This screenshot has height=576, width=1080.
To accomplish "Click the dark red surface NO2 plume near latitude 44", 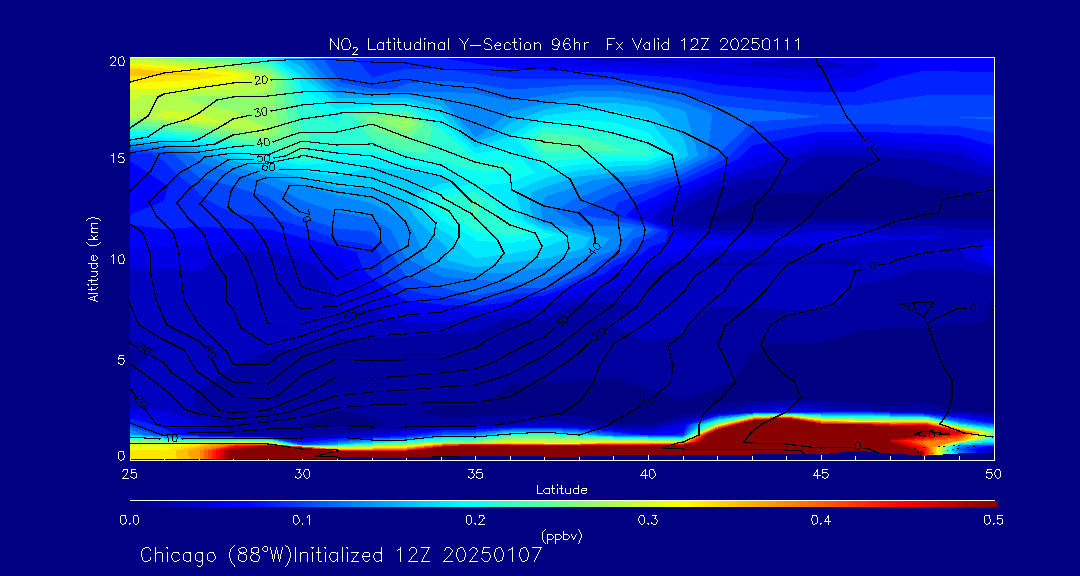I will [x=820, y=435].
